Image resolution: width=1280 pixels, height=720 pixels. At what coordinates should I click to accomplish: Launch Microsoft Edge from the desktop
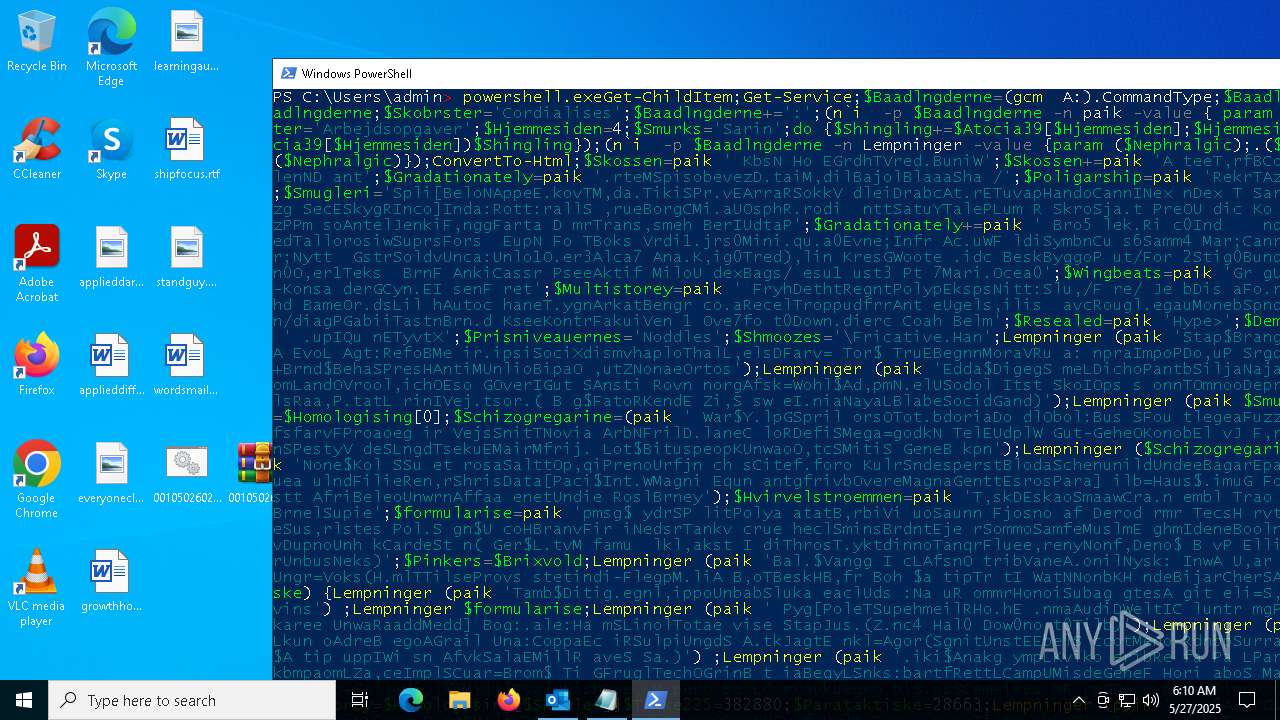[111, 46]
